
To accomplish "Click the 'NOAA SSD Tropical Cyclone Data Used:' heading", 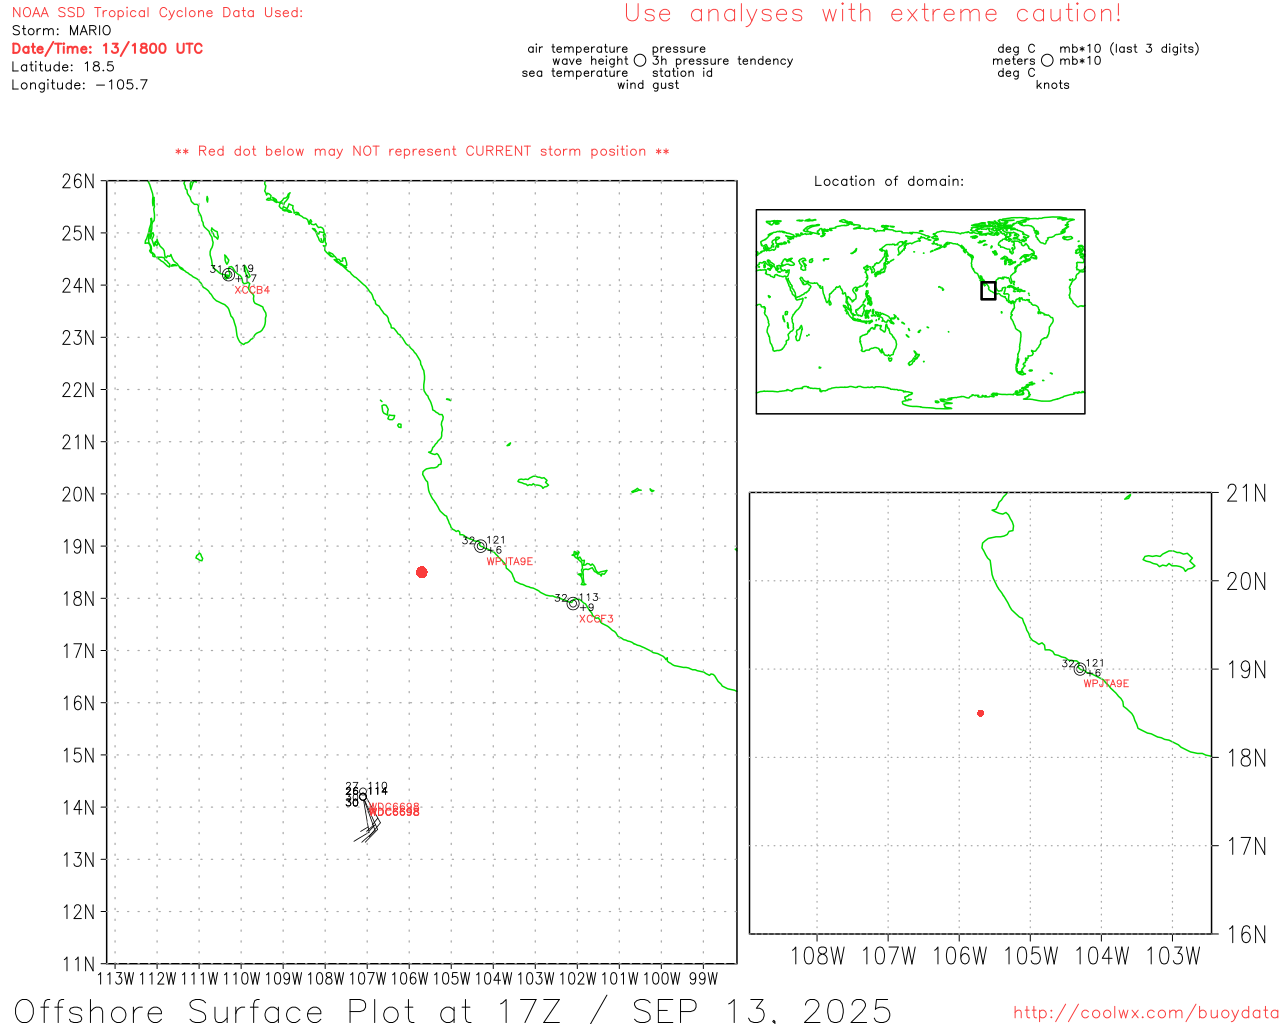I will click(x=157, y=13).
